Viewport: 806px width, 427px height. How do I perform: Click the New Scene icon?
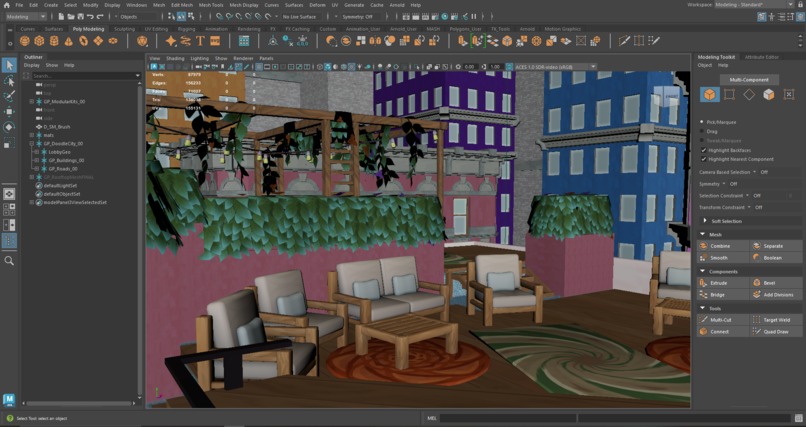point(61,16)
